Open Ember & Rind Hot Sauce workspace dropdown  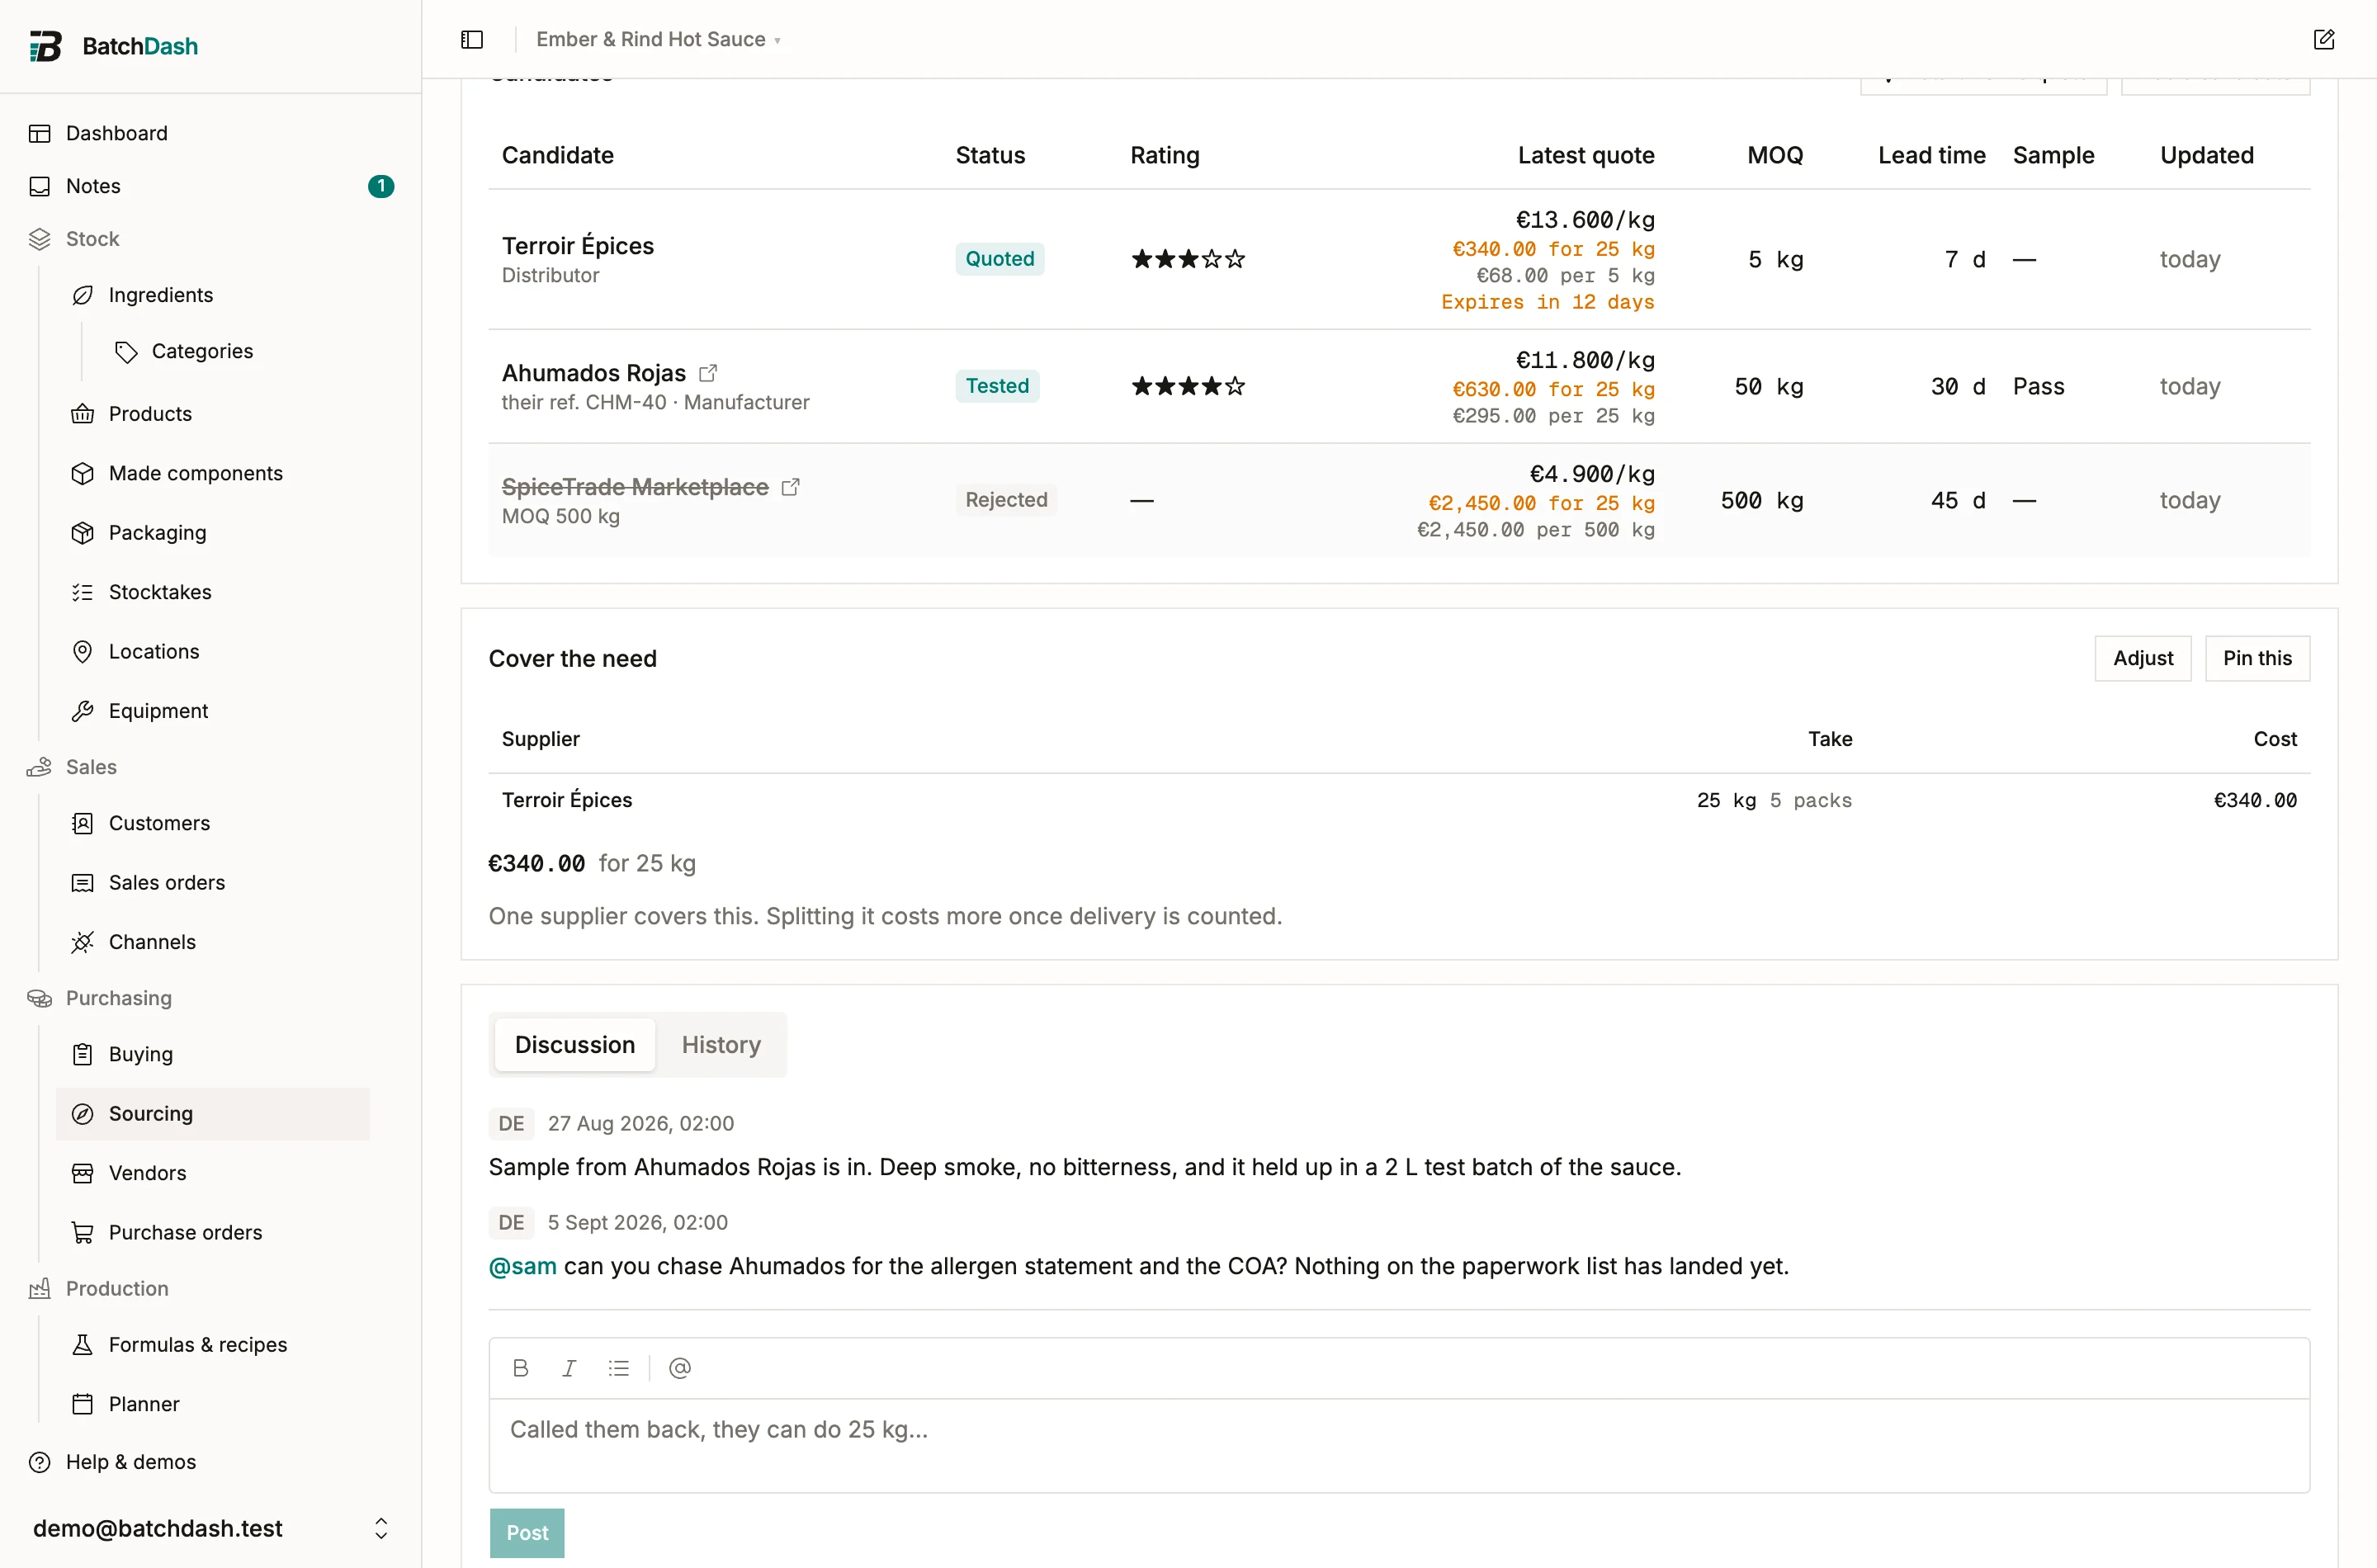[658, 39]
